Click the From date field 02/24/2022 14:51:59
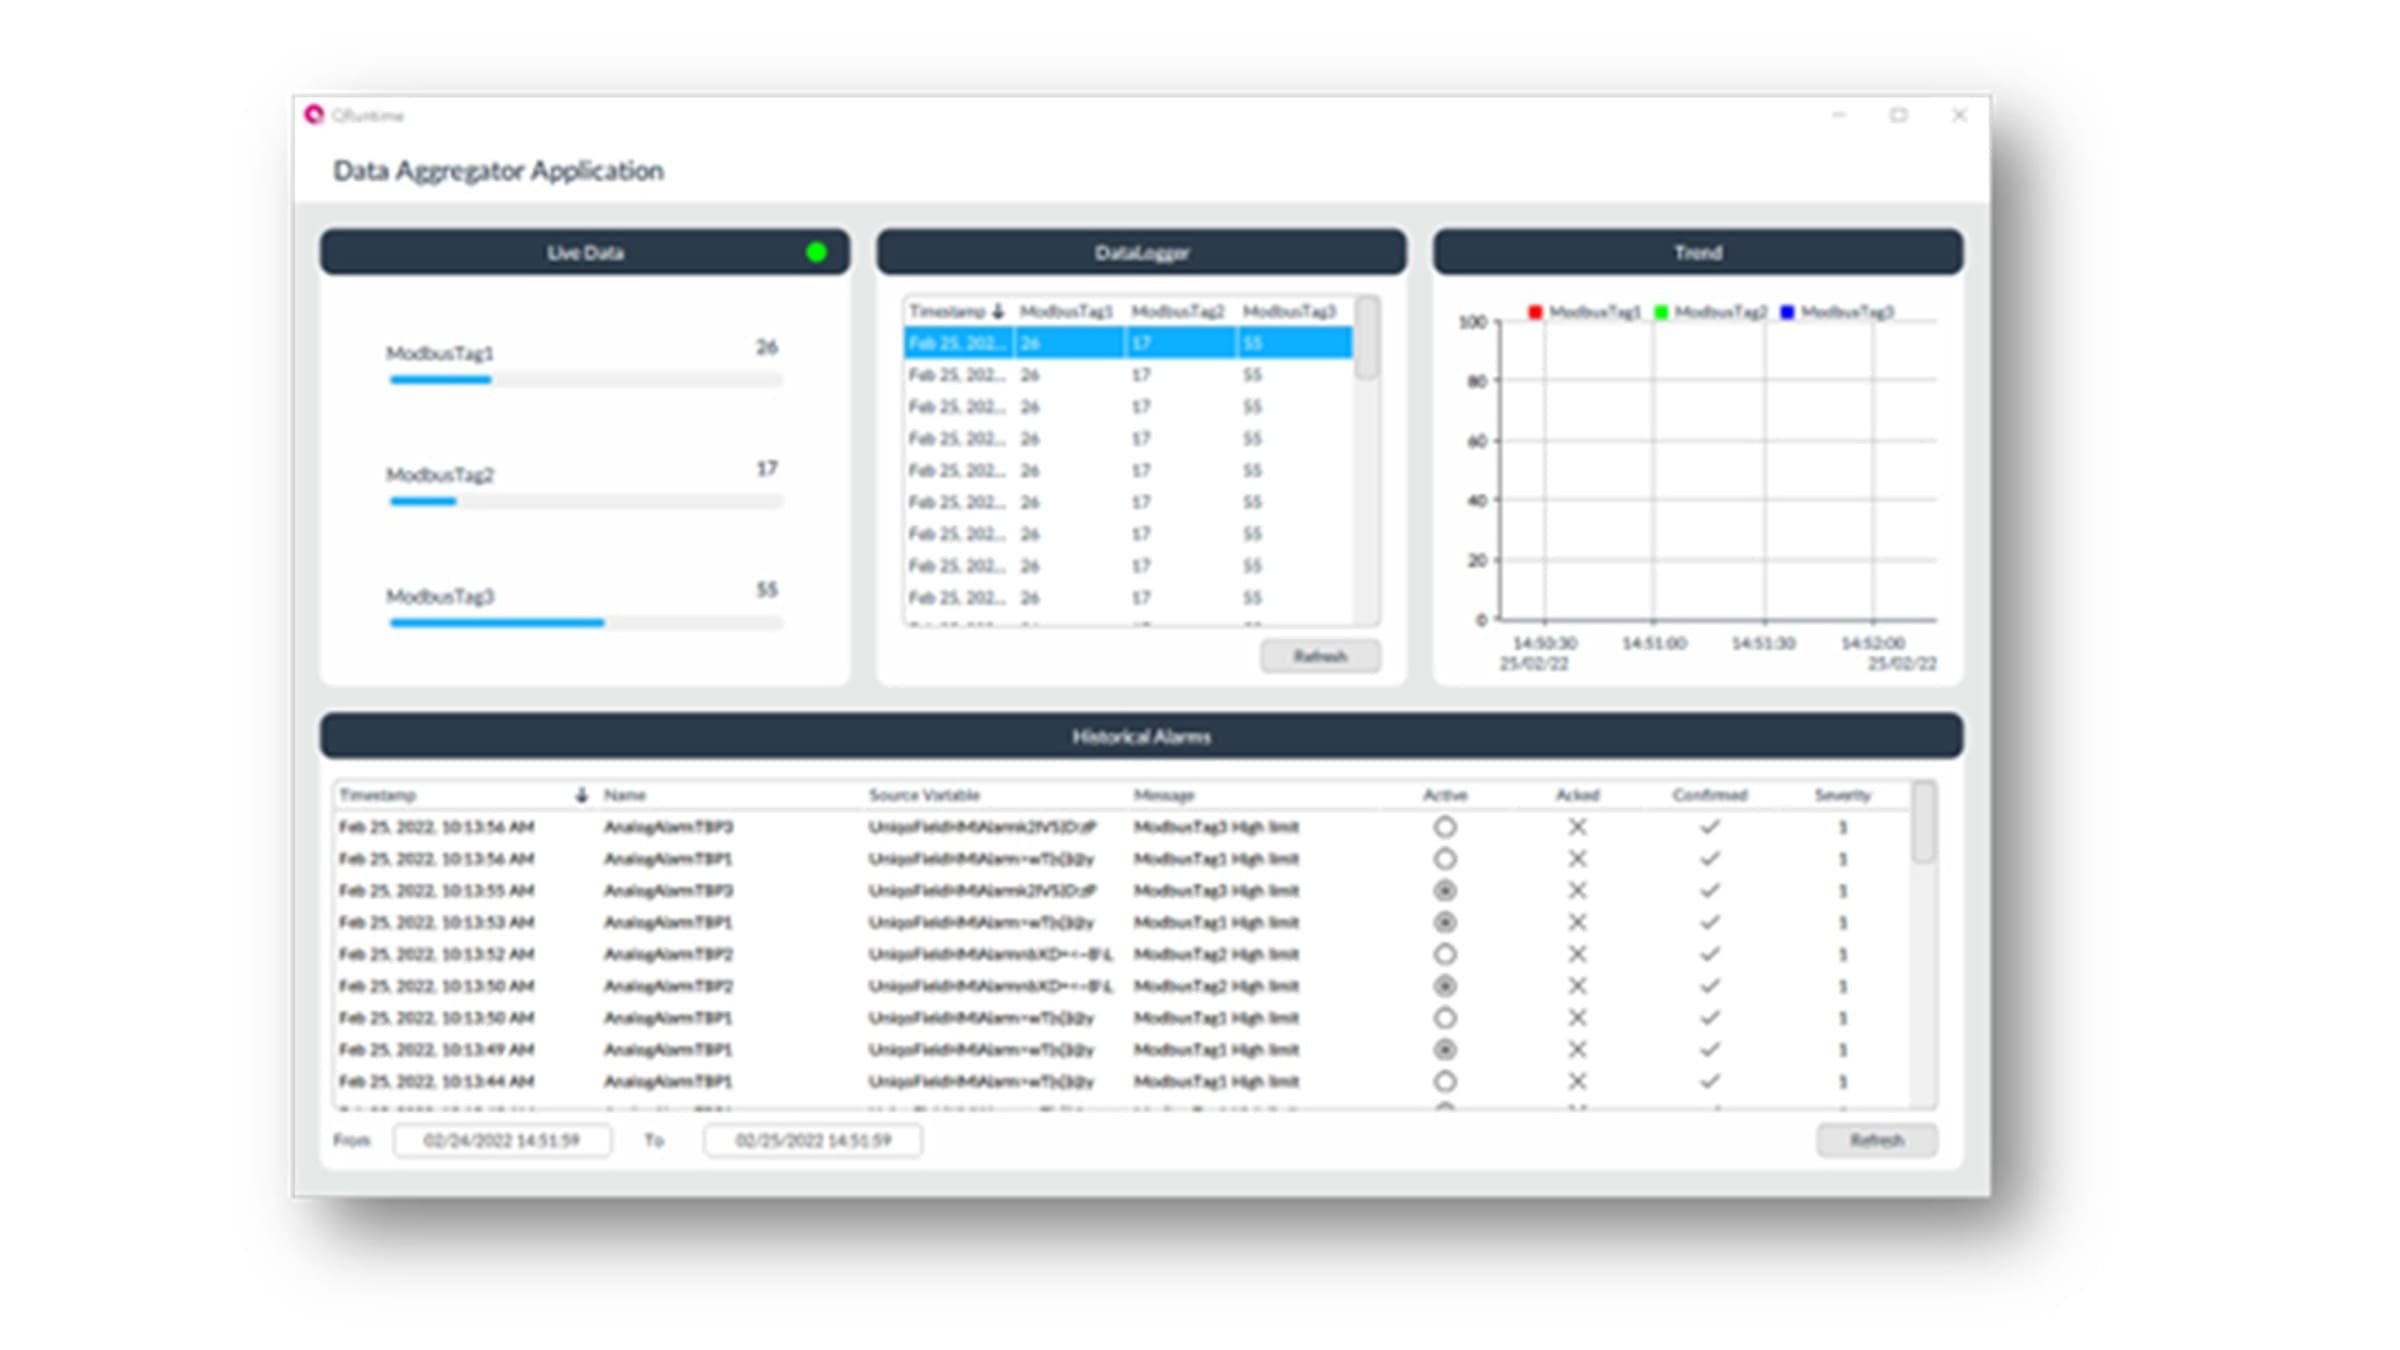This screenshot has width=2400, height=1350. click(x=502, y=1140)
